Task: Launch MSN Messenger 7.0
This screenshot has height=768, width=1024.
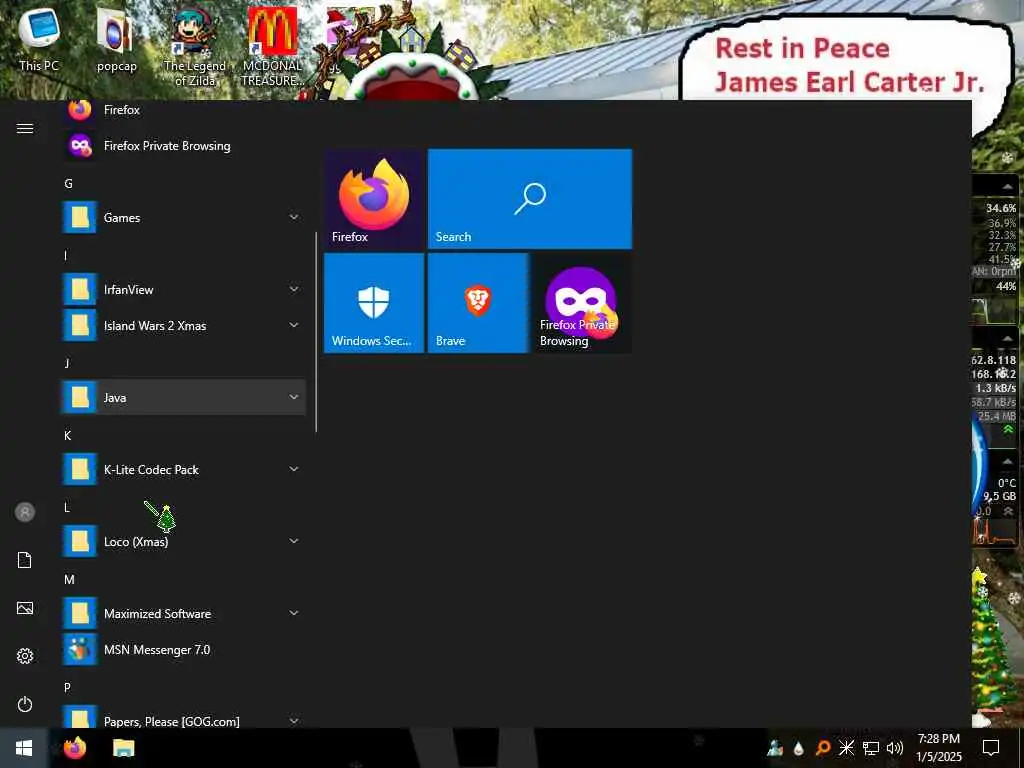Action: click(x=184, y=650)
